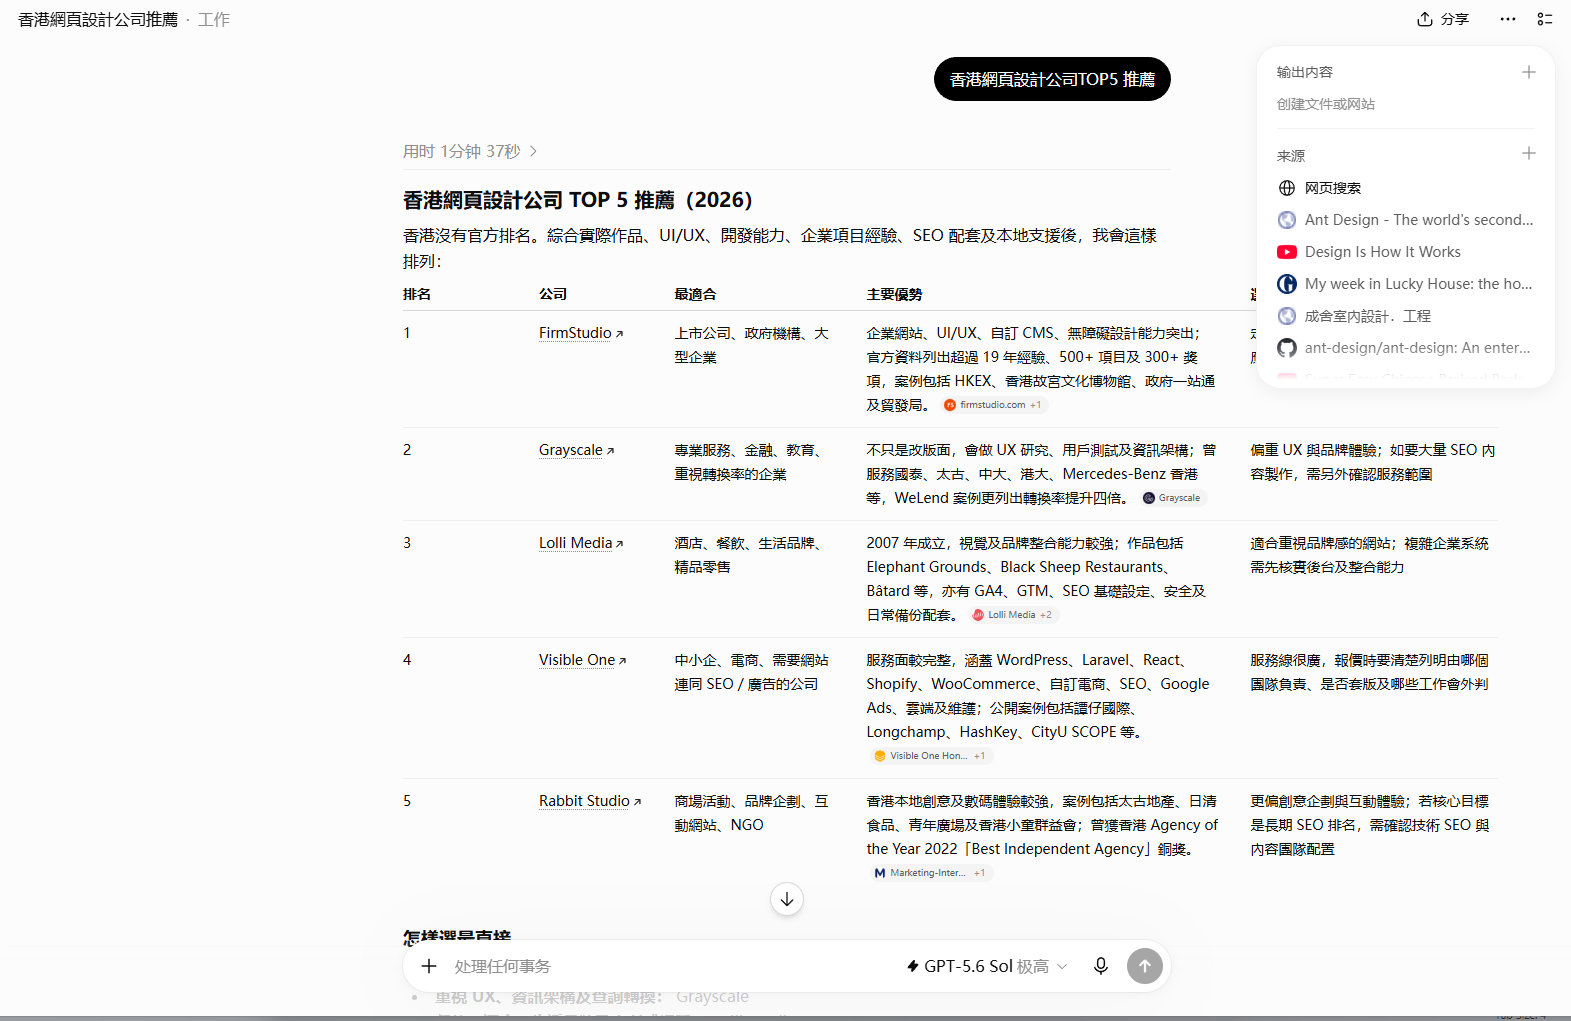The height and width of the screenshot is (1021, 1571).
Task: Open 网页搜索 source entry
Action: [x=1333, y=188]
